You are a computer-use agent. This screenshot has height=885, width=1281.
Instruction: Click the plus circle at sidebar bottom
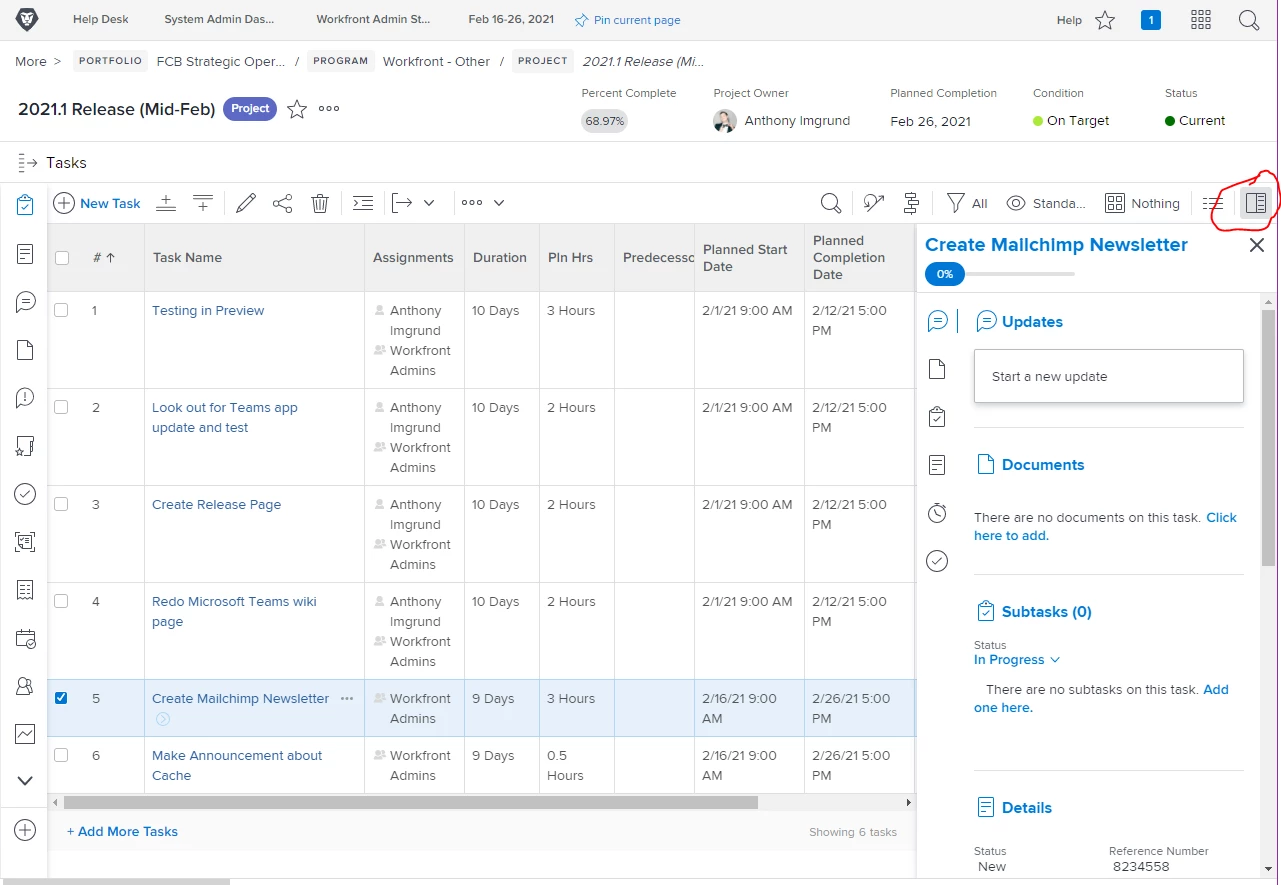click(x=26, y=830)
